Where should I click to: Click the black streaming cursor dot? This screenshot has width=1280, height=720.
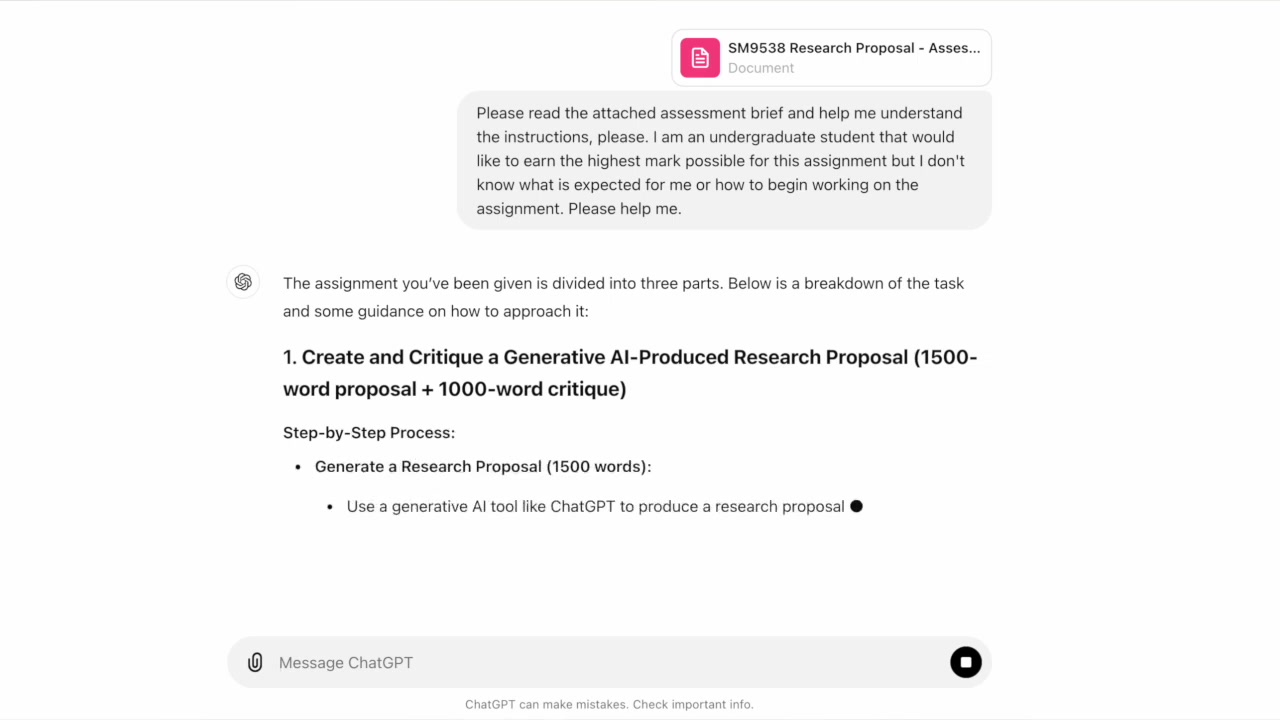pyautogui.click(x=856, y=506)
